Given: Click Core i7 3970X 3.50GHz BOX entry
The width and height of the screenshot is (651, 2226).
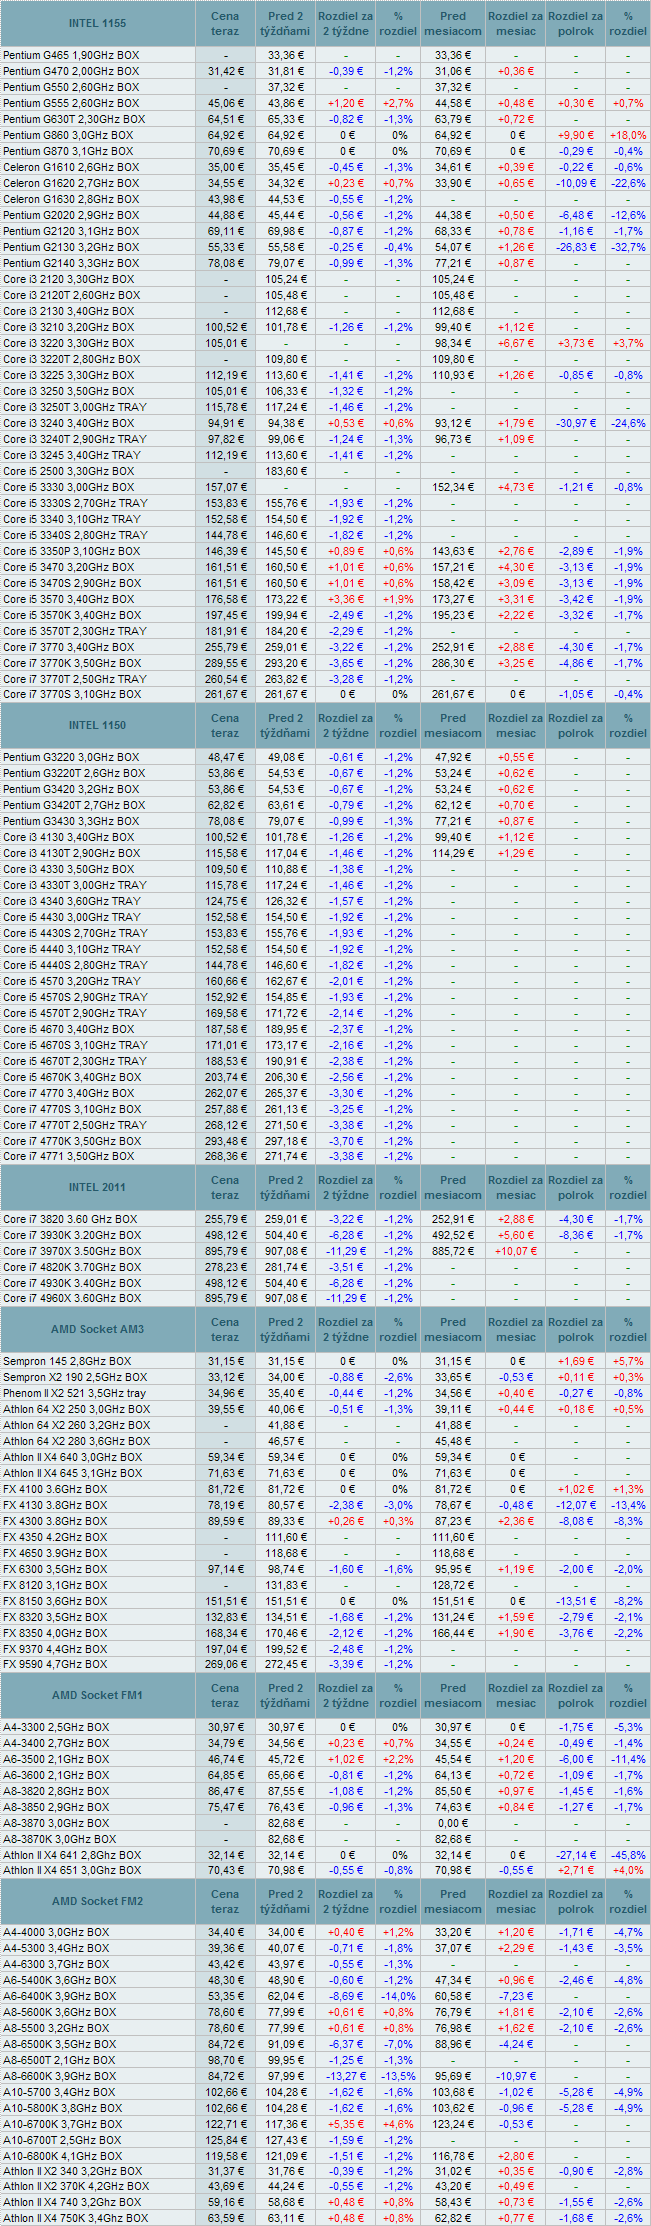Looking at the screenshot, I should coord(72,1251).
